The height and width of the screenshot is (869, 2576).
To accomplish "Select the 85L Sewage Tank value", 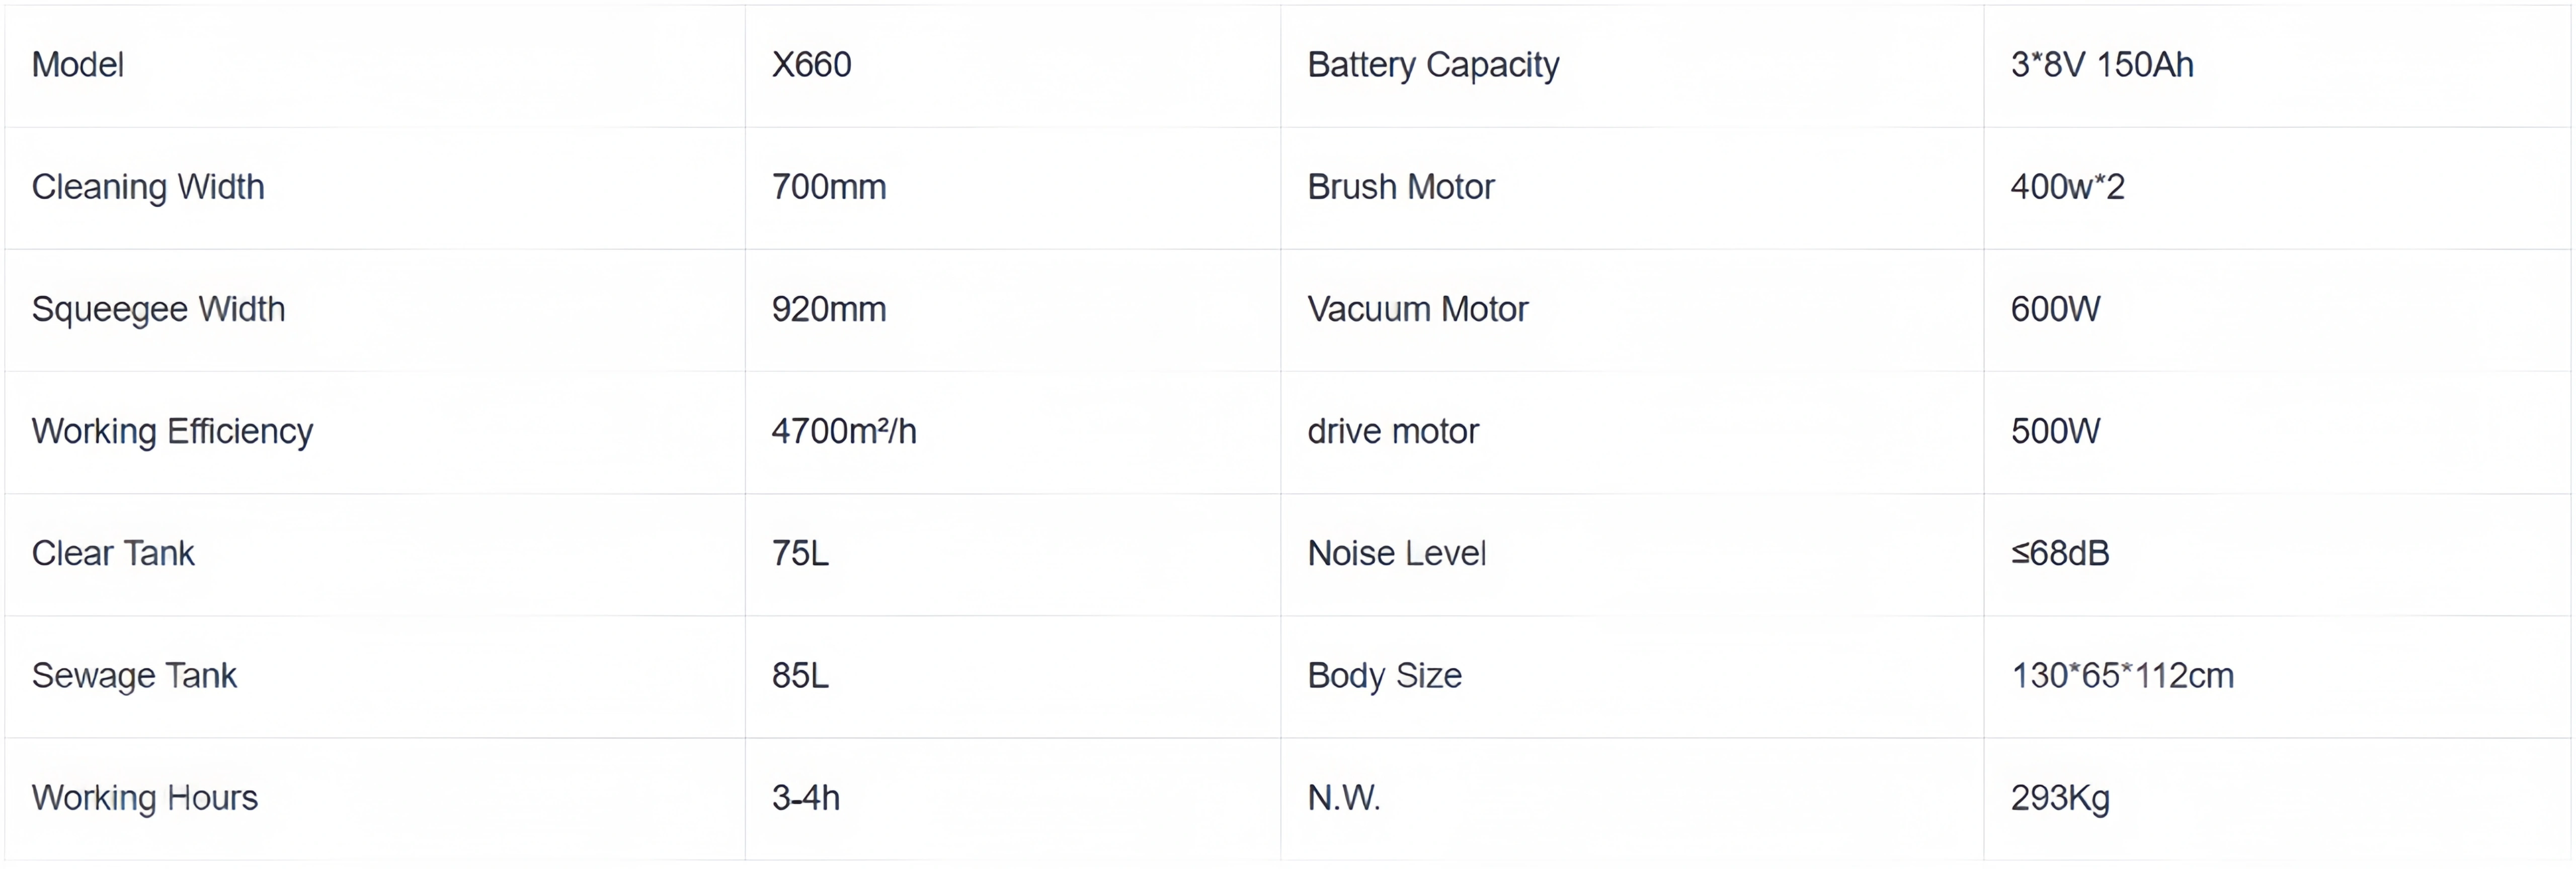I will pyautogui.click(x=800, y=676).
